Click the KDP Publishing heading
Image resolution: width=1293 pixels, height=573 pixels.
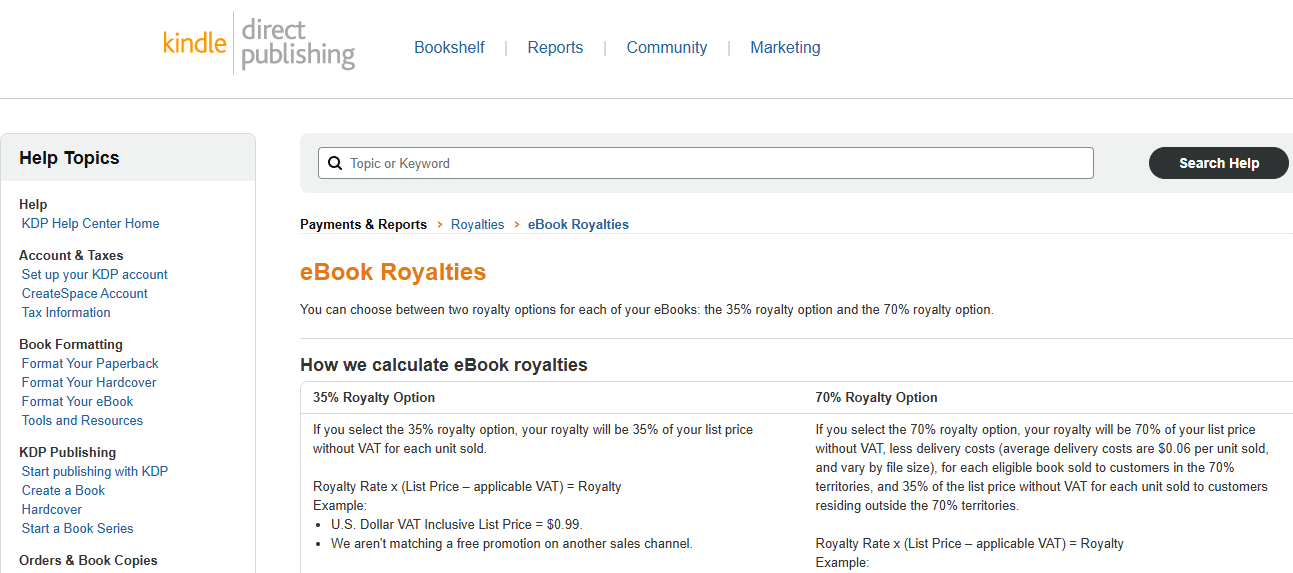pos(67,452)
